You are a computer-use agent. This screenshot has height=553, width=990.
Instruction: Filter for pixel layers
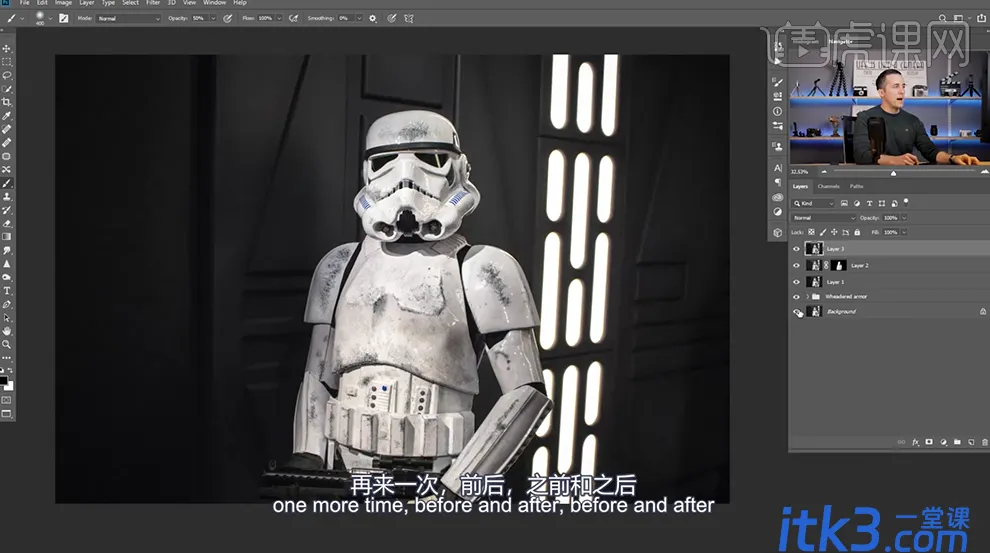click(844, 203)
